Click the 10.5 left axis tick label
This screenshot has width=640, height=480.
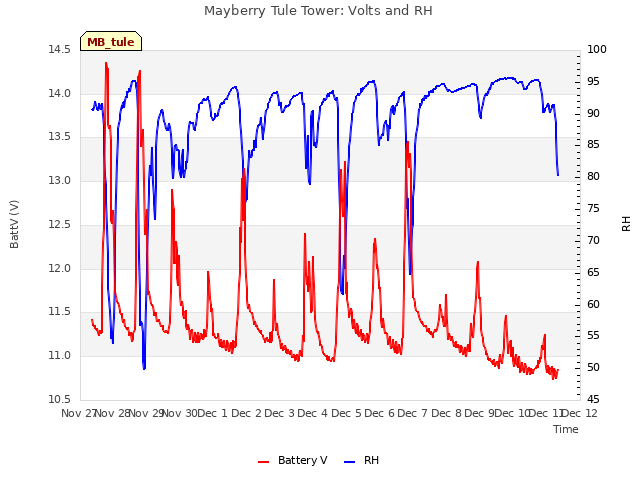tap(59, 399)
